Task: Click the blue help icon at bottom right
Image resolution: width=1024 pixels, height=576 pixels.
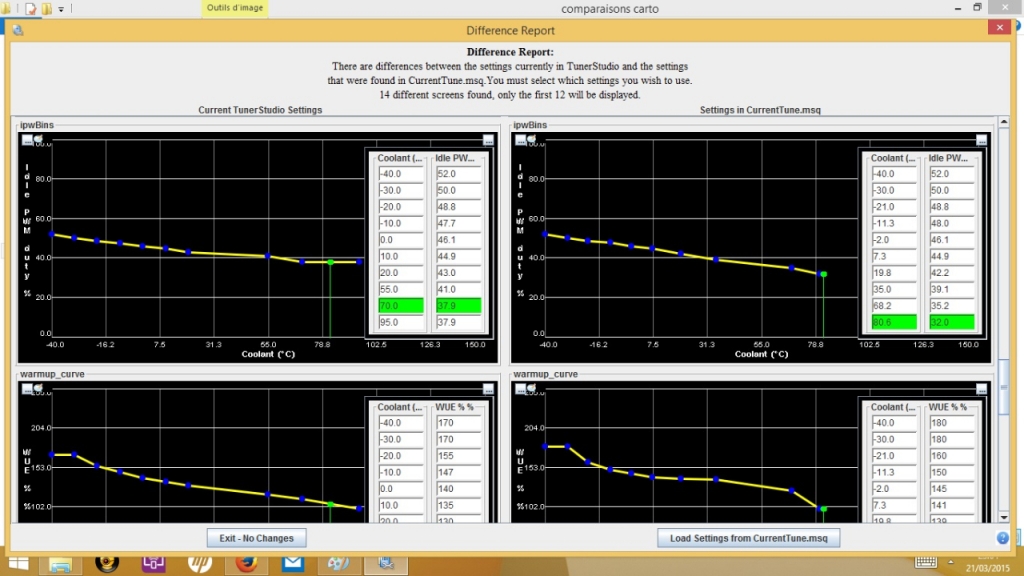Action: pos(1003,538)
